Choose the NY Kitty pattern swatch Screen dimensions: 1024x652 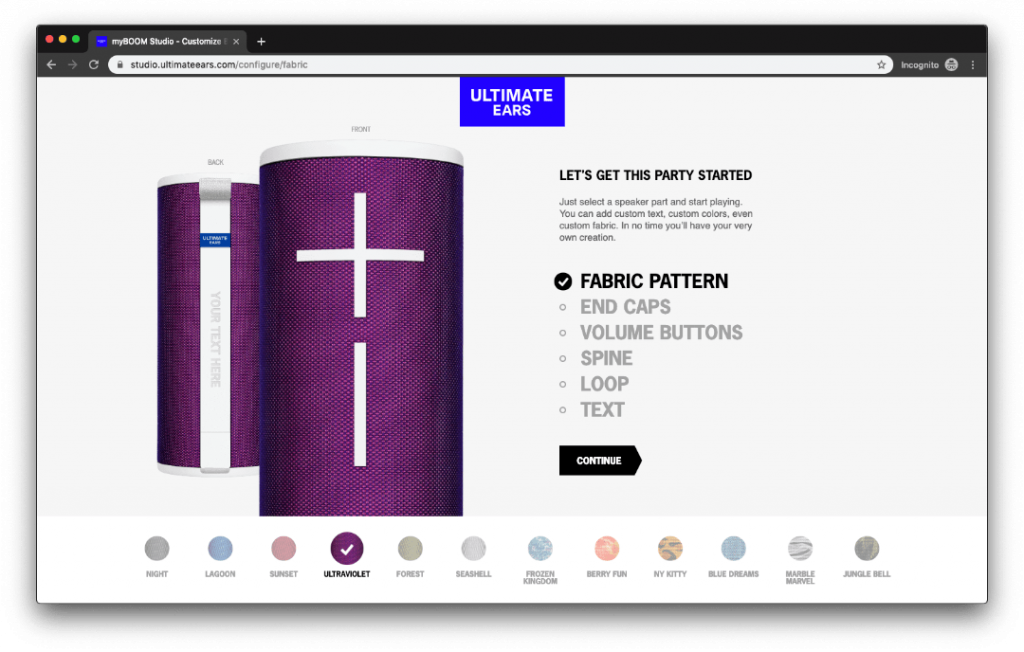pos(670,549)
